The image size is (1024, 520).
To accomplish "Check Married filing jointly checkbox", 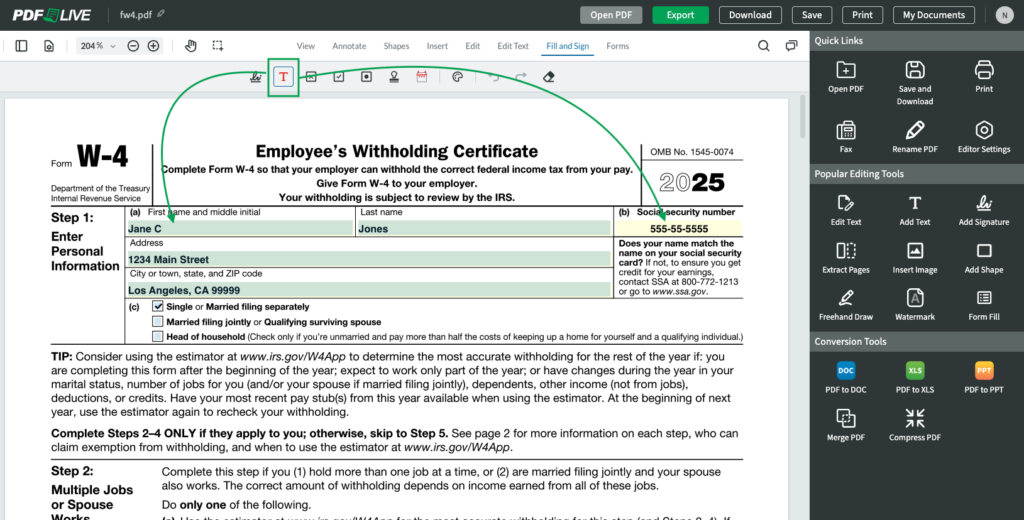I will 157,321.
